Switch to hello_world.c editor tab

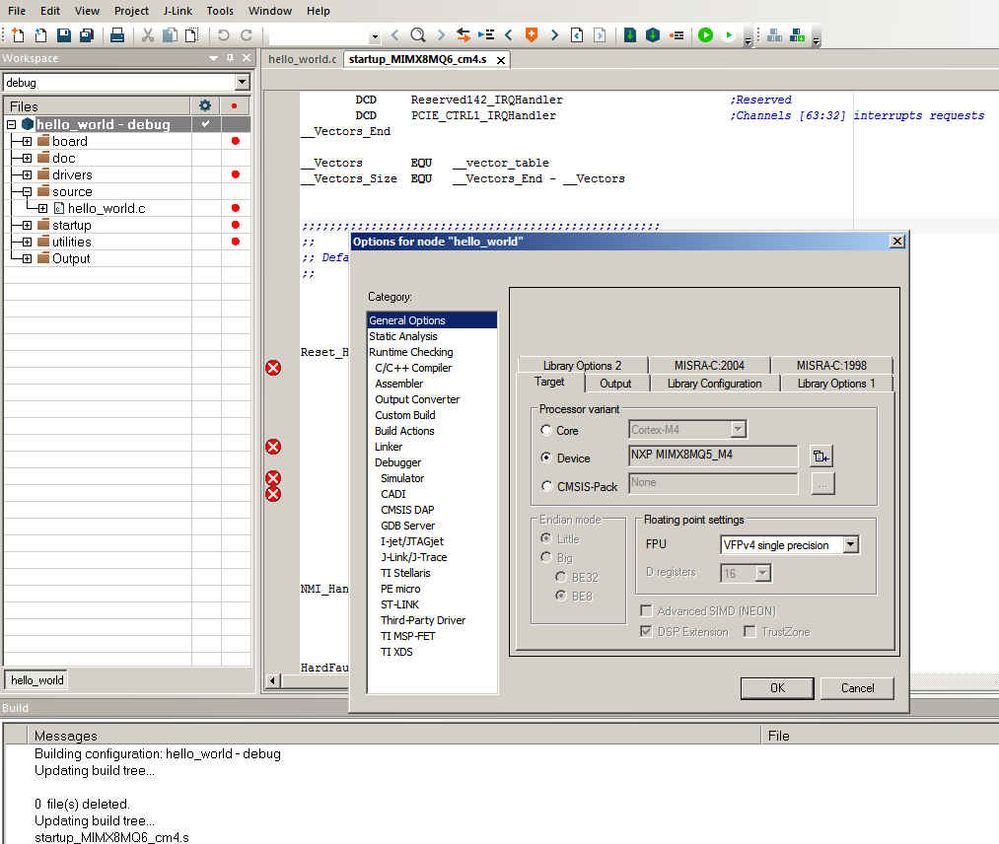(x=302, y=59)
